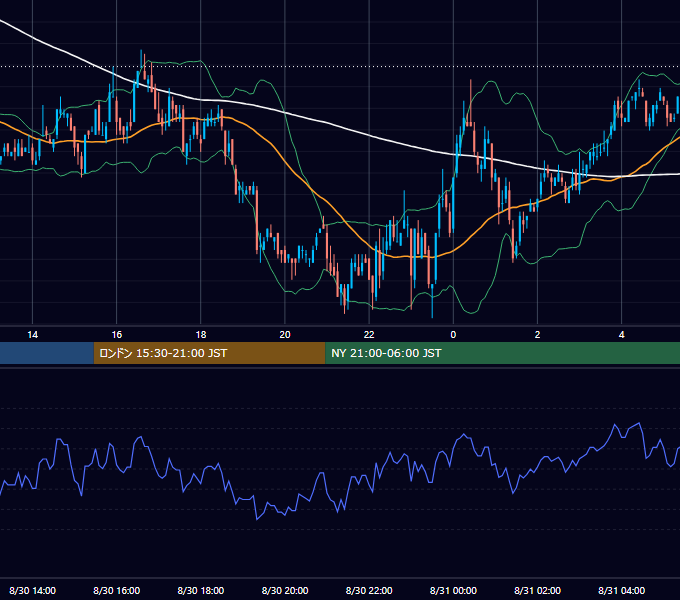Click the 8/30 20:00 date label
The width and height of the screenshot is (680, 600).
point(285,590)
